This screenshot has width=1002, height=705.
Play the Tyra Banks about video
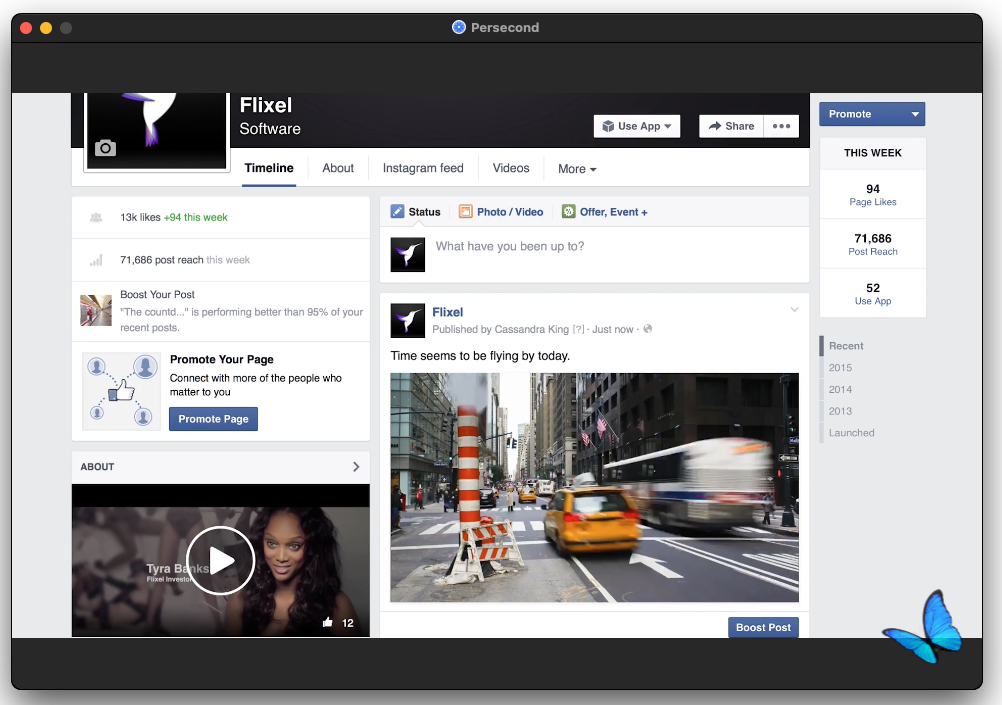pyautogui.click(x=220, y=561)
